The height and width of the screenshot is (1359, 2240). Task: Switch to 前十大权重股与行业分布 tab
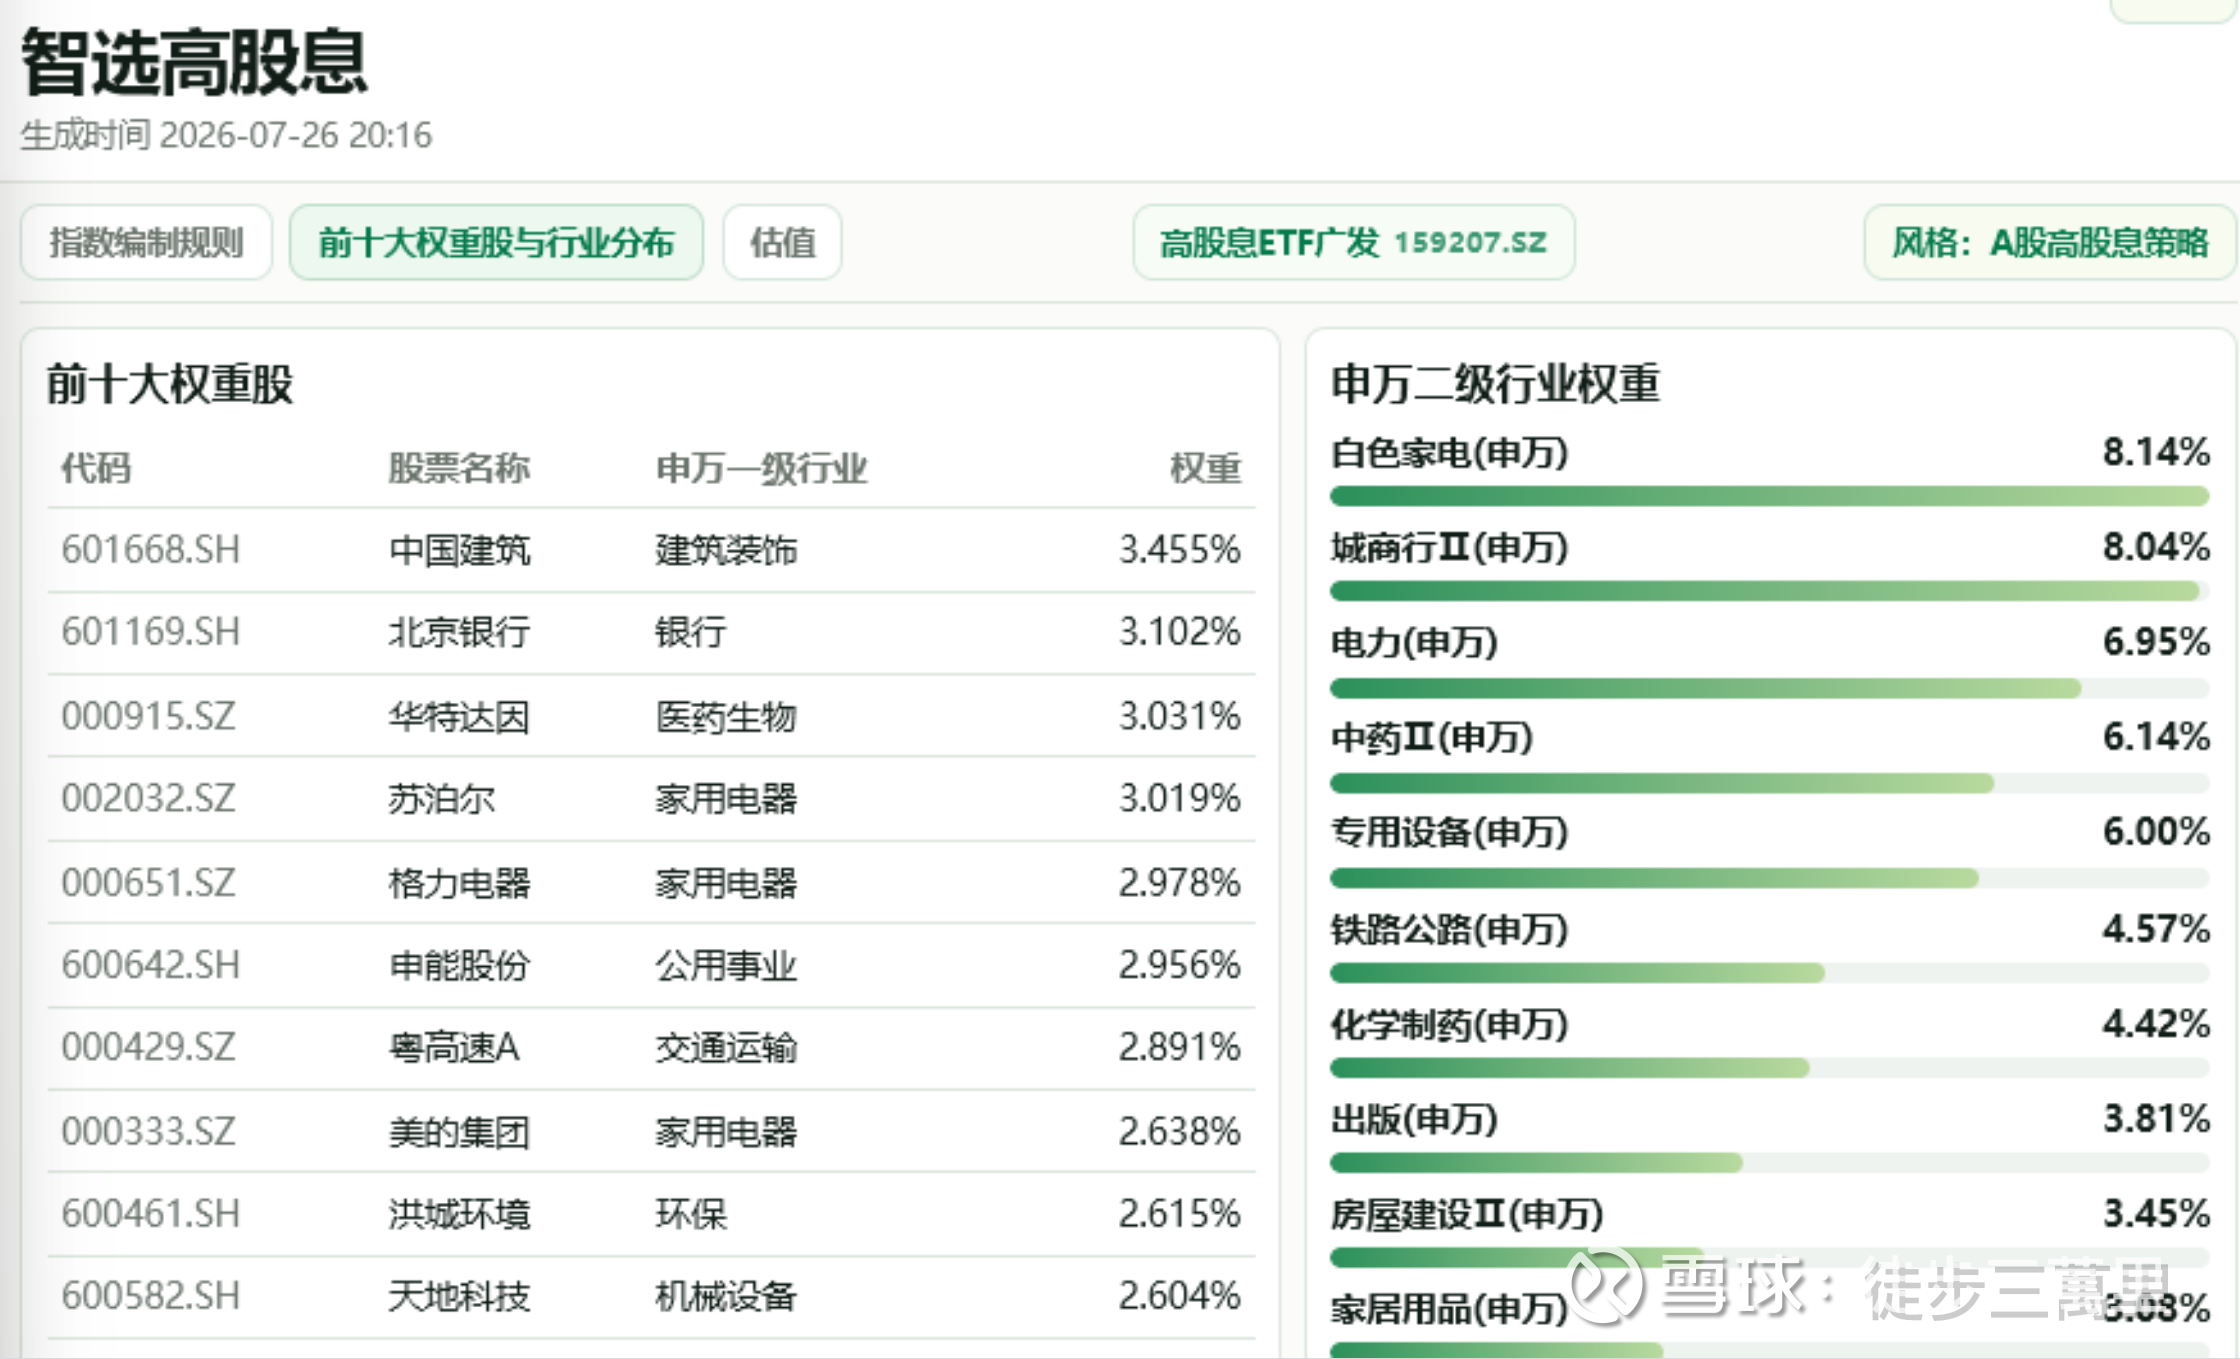(x=496, y=242)
